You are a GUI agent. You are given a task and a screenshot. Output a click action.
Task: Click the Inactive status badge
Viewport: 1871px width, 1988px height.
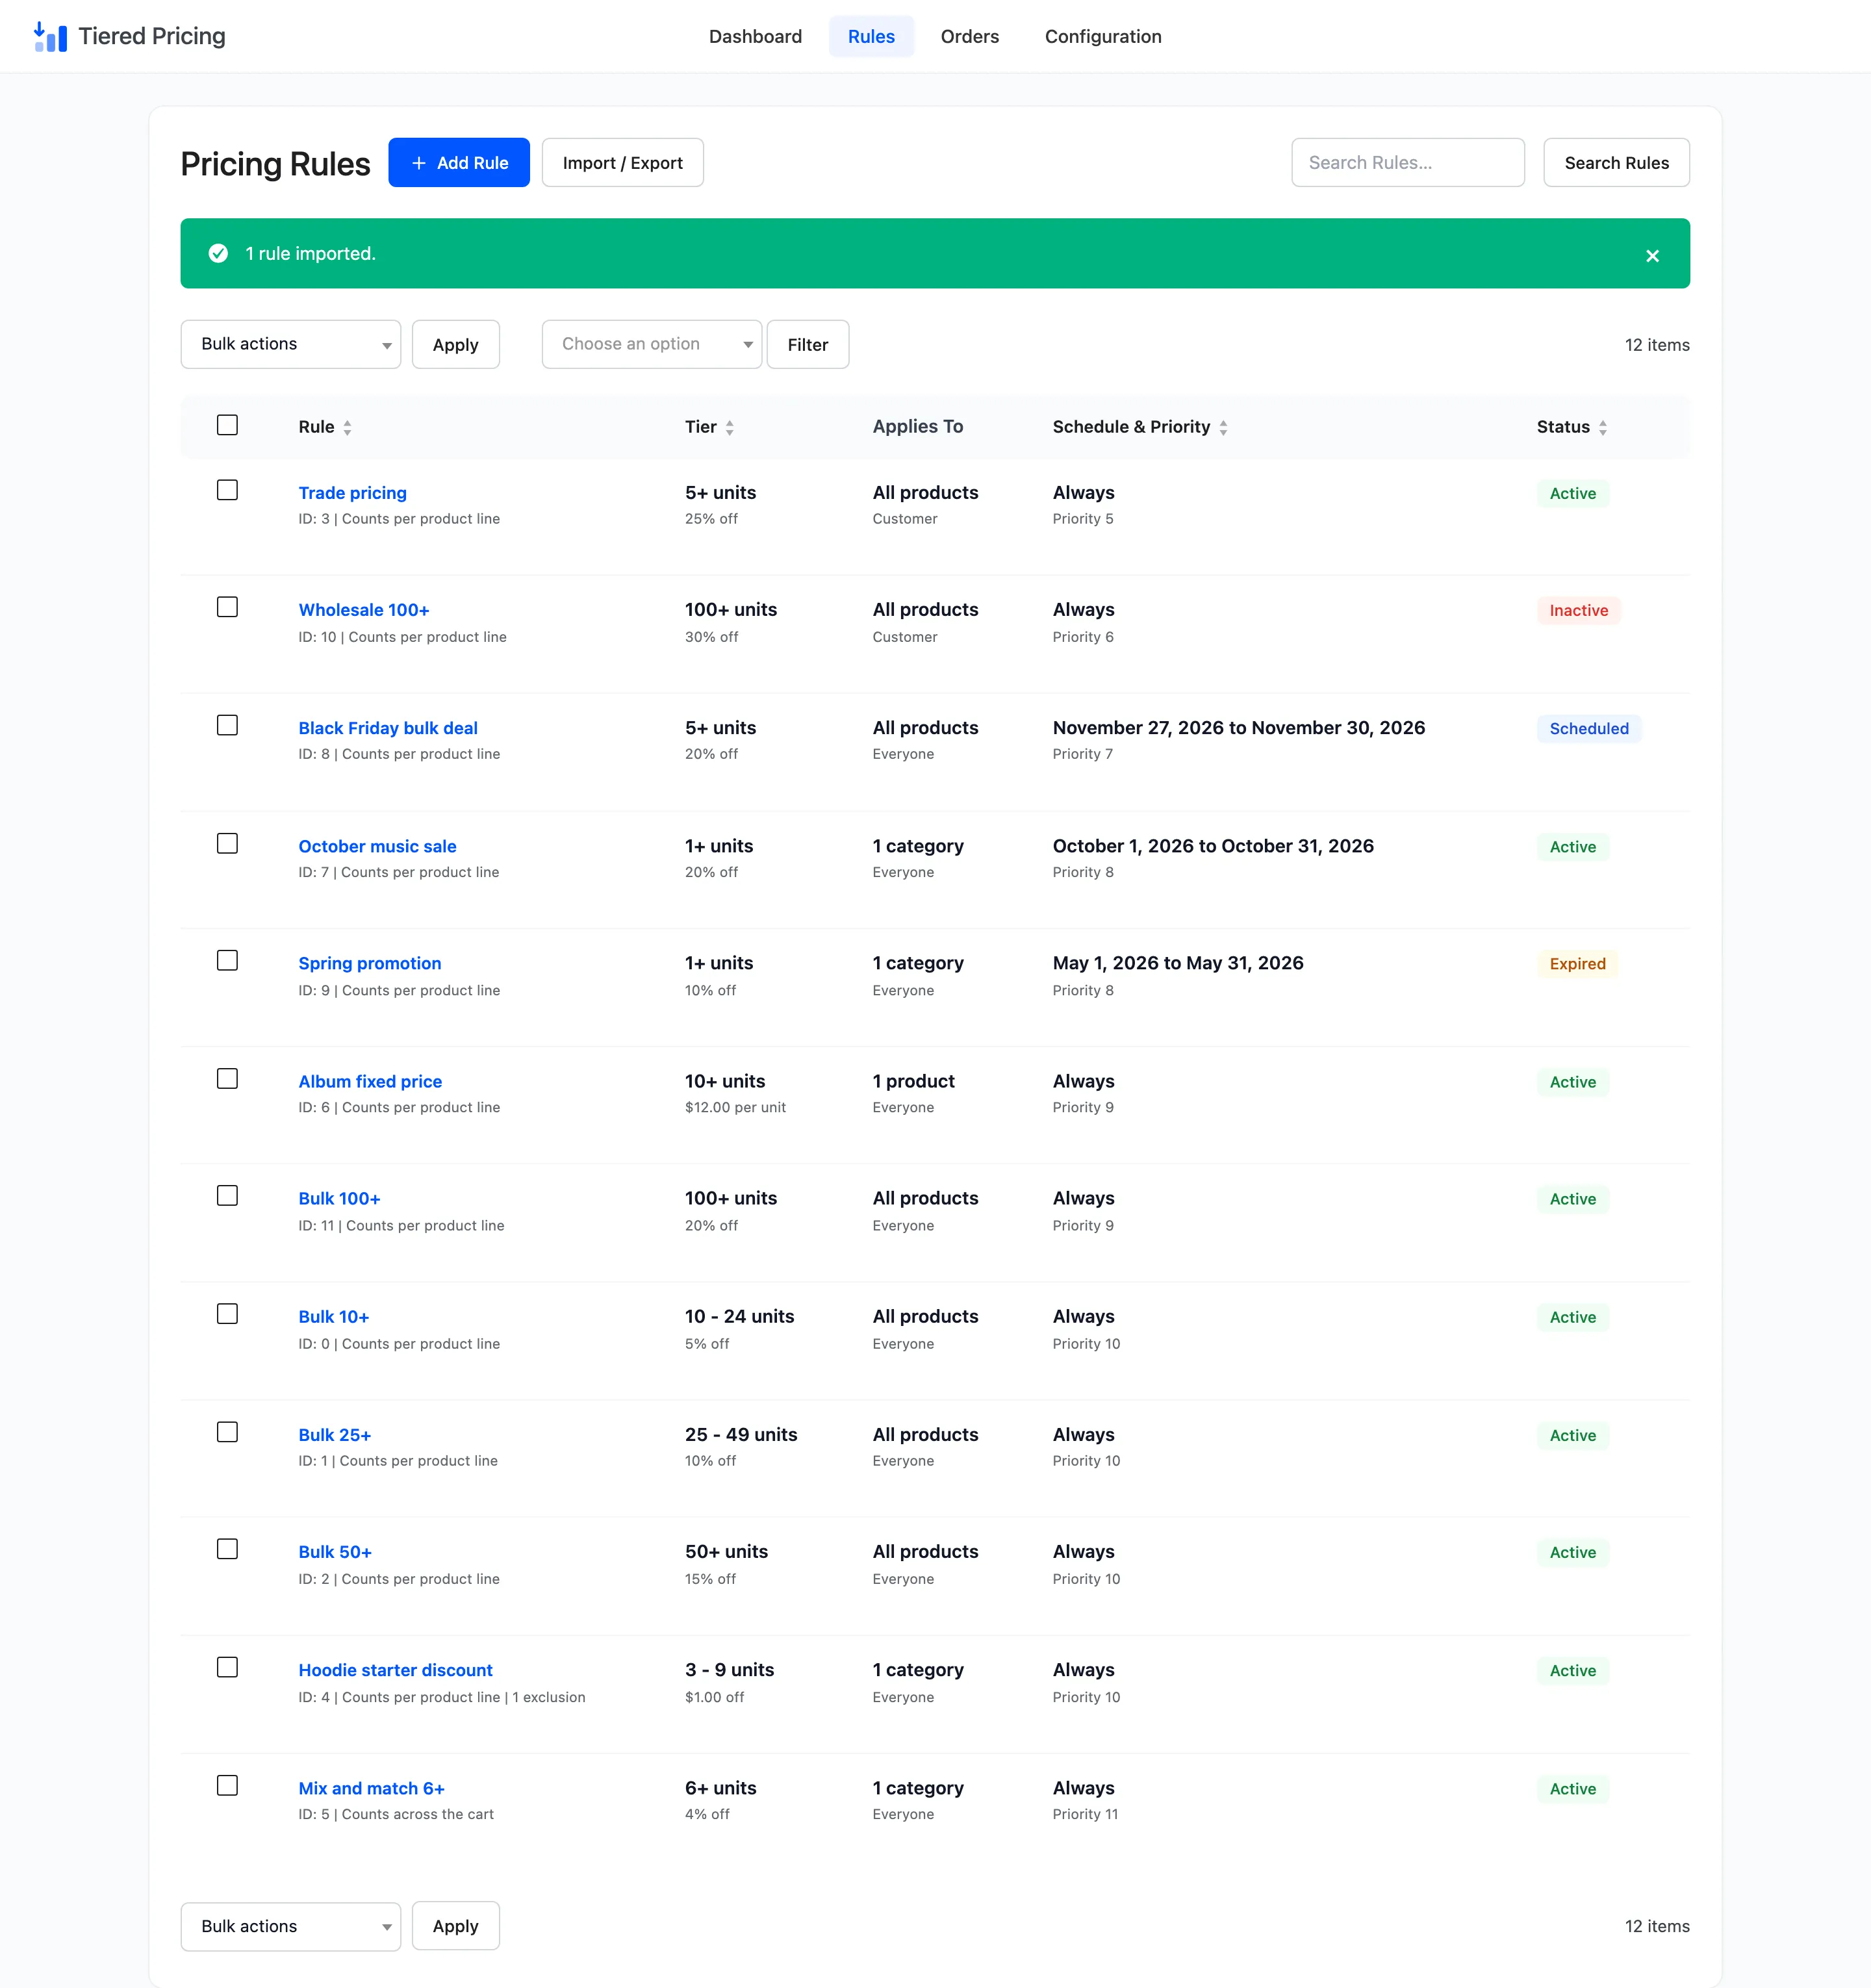coord(1578,611)
